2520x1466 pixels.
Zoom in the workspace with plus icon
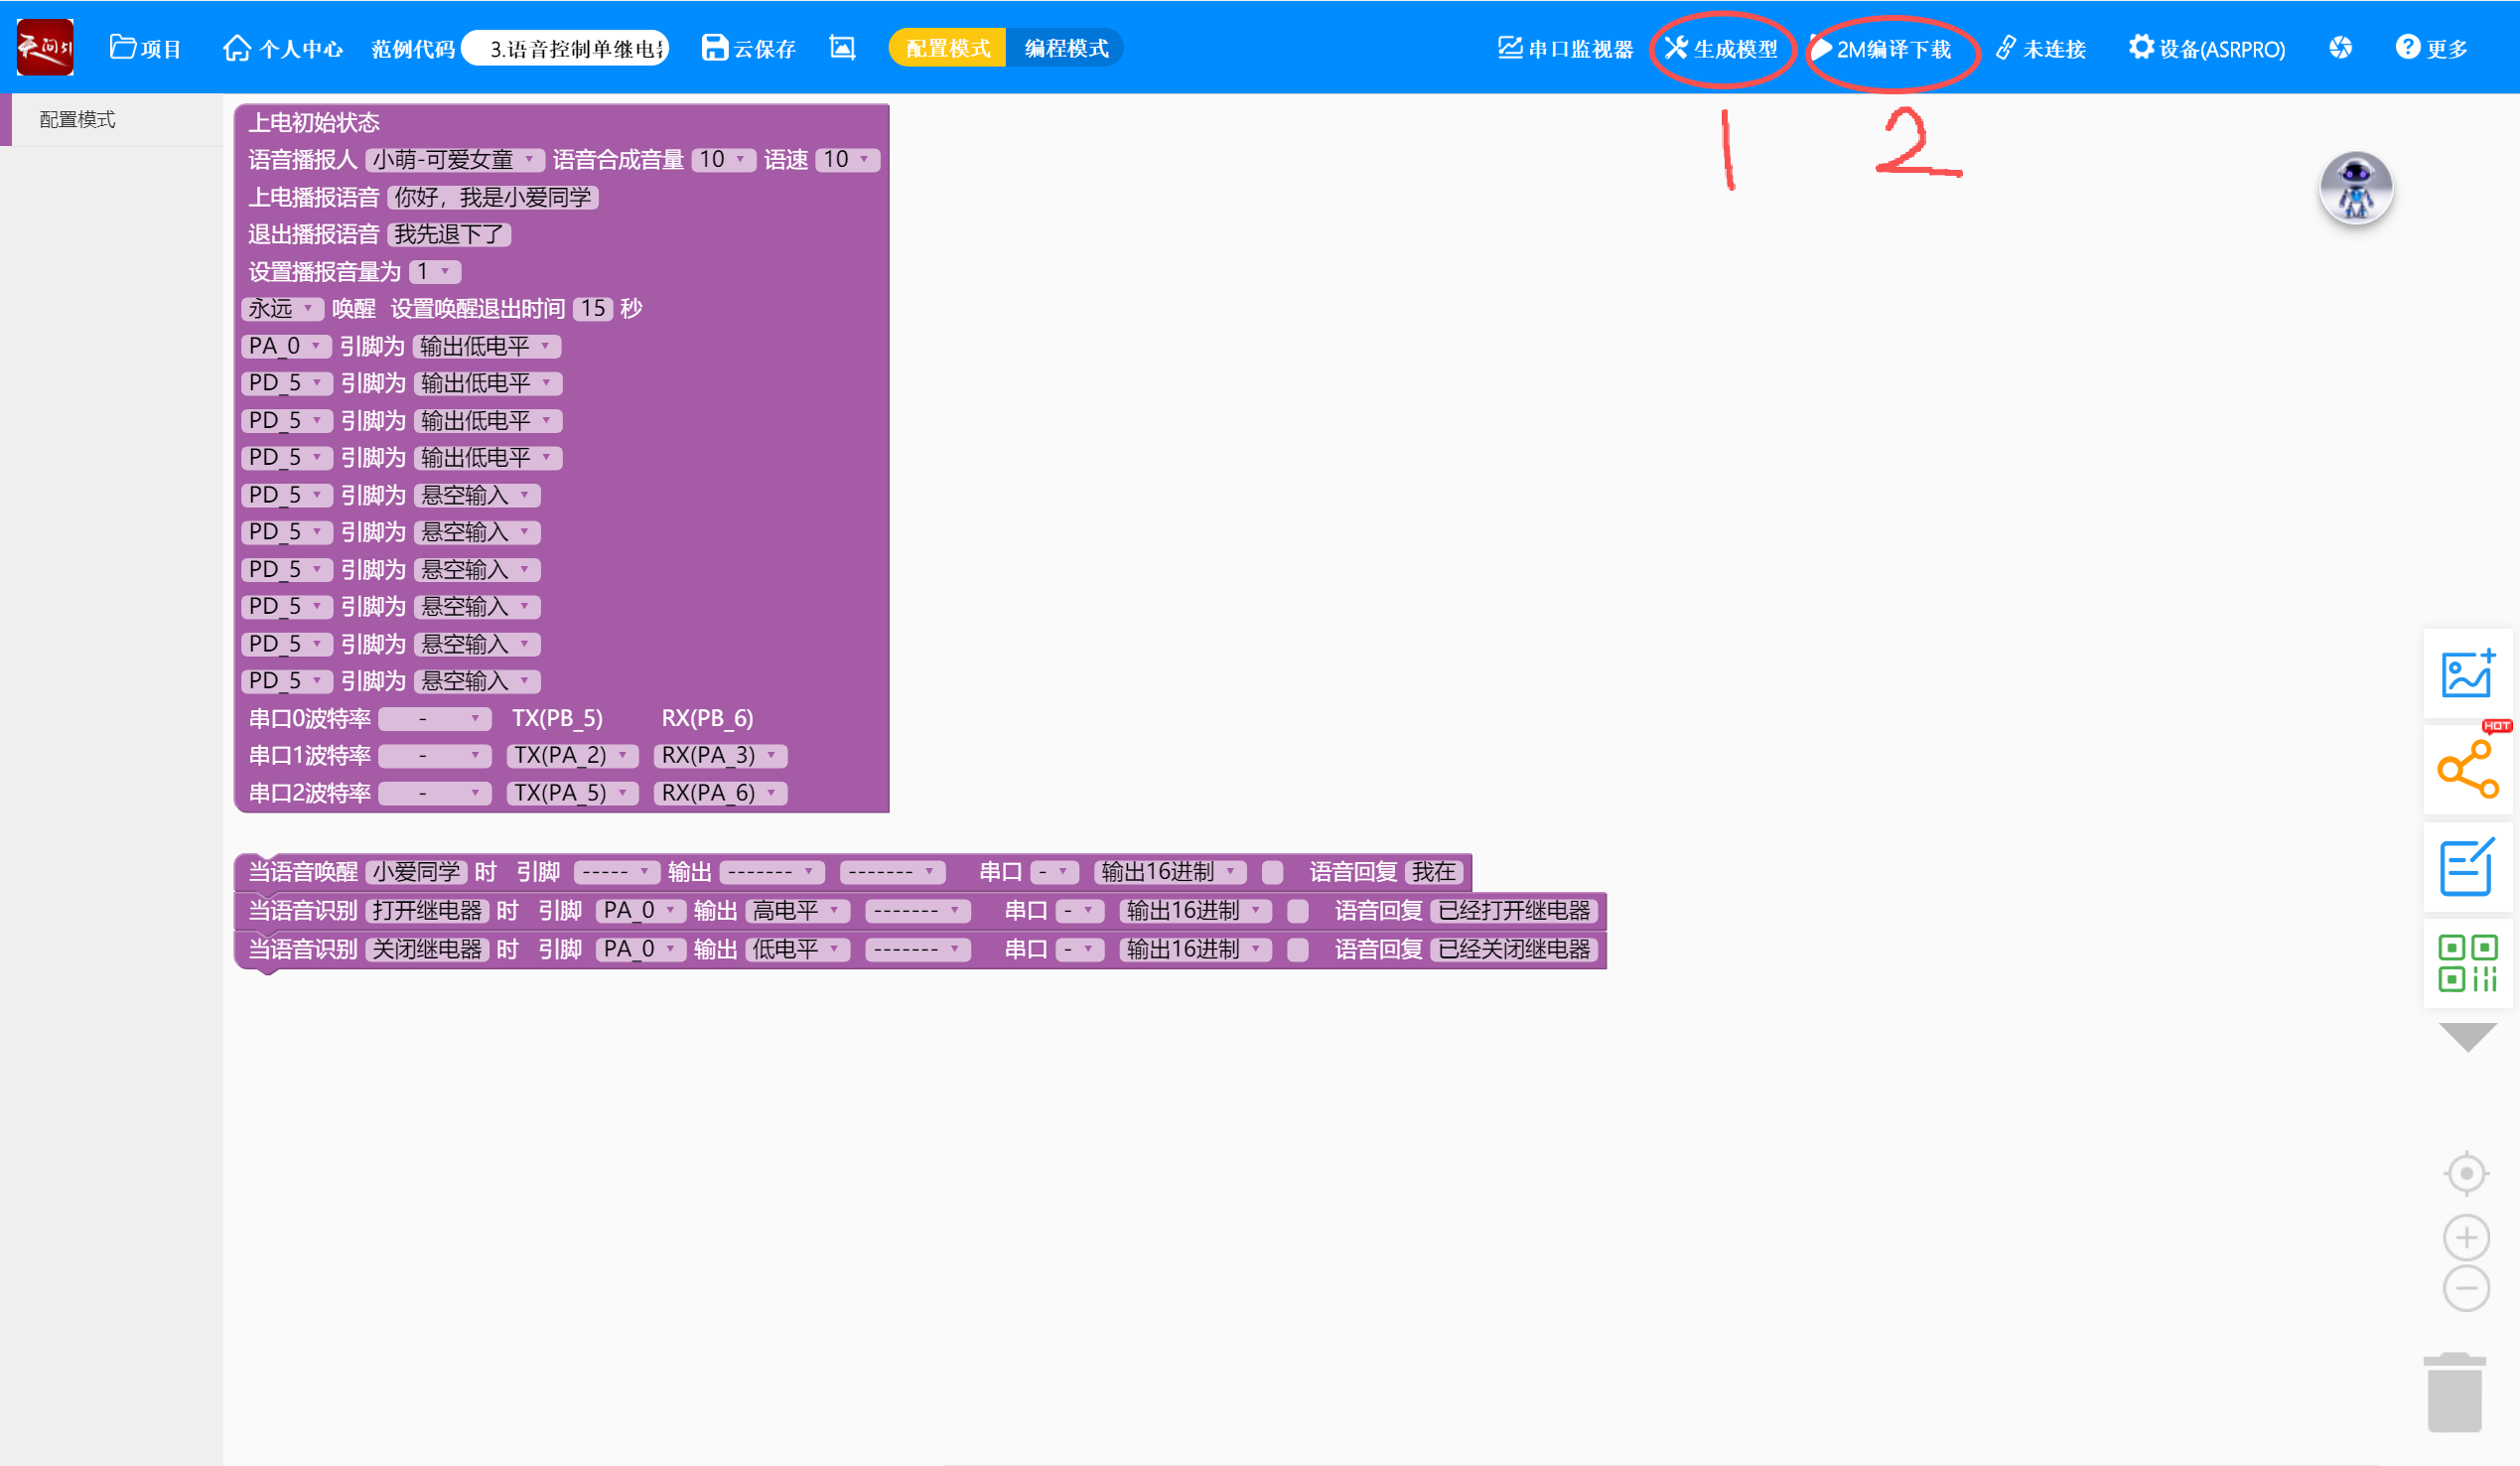pos(2466,1238)
